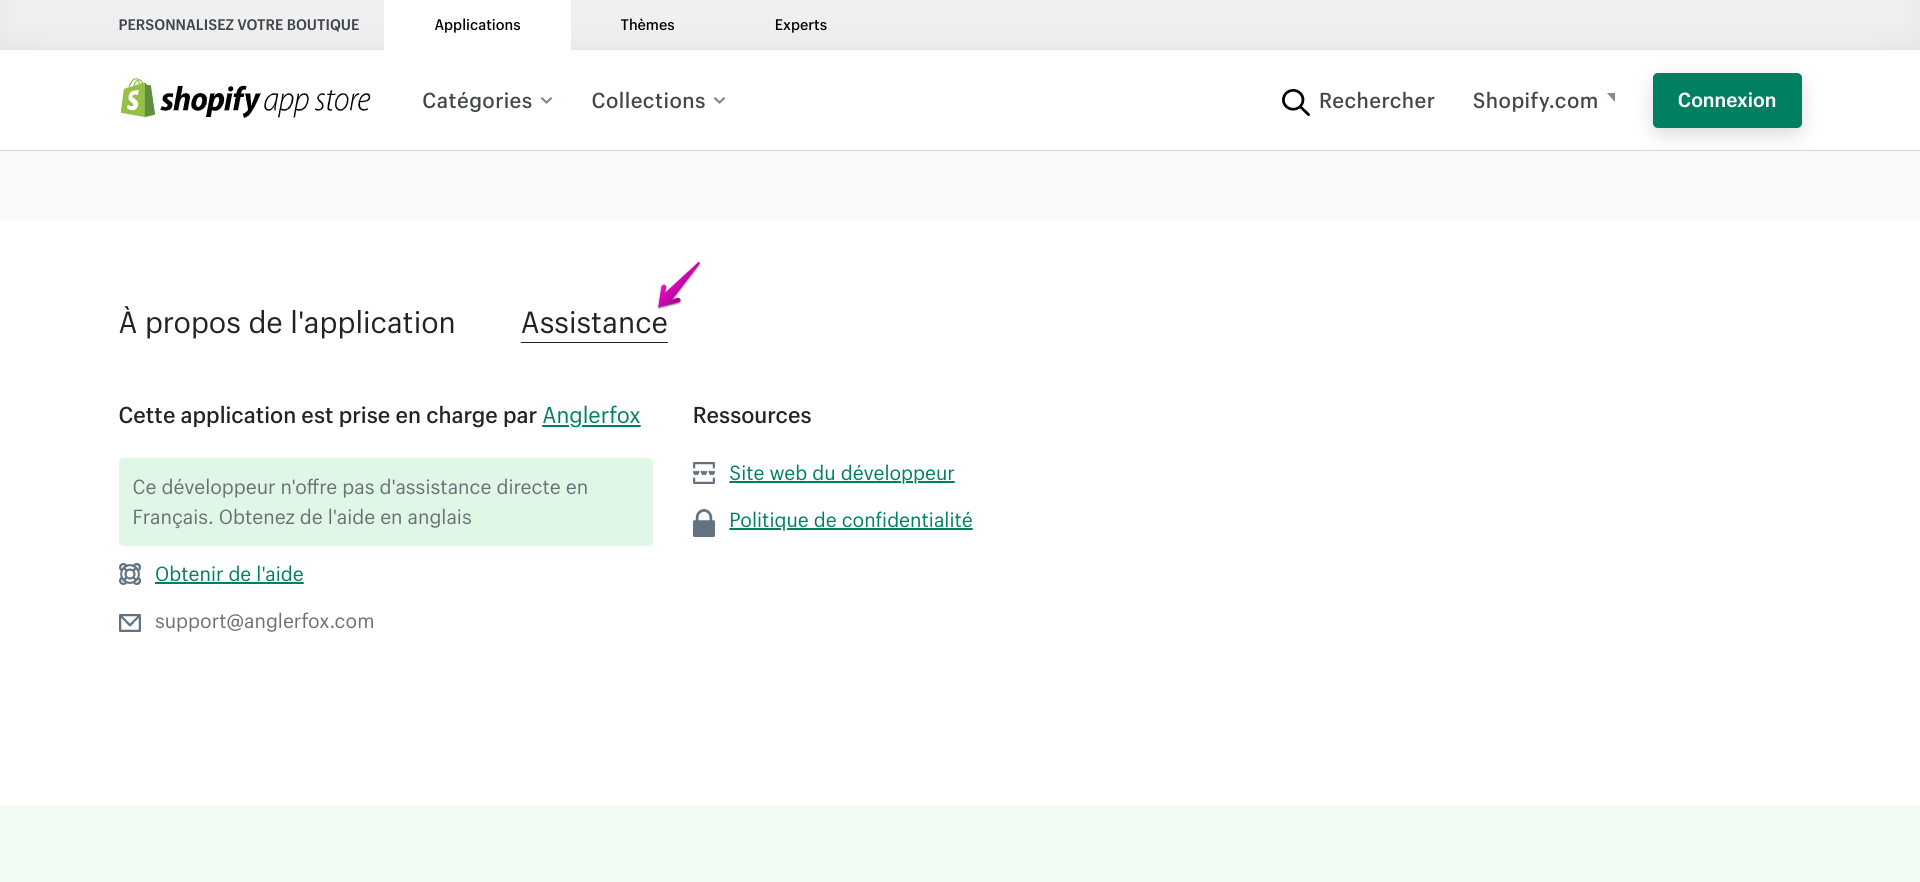Click the envelope email icon
1920x882 pixels.
[130, 623]
